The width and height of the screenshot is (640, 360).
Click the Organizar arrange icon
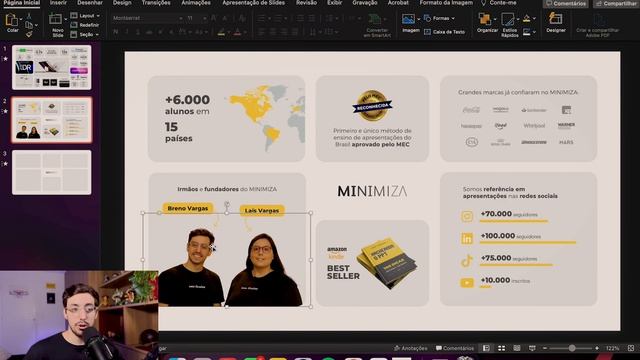point(485,19)
